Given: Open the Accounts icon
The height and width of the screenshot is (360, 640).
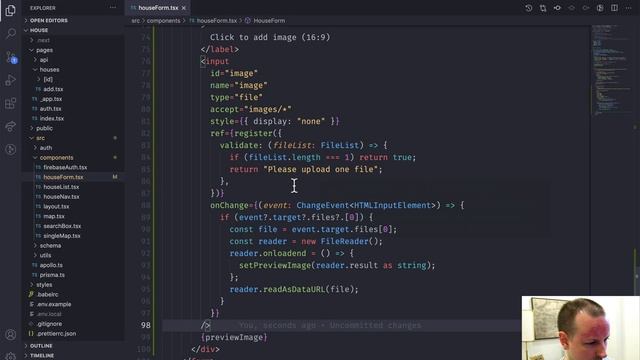Looking at the screenshot, I should click(x=11, y=335).
